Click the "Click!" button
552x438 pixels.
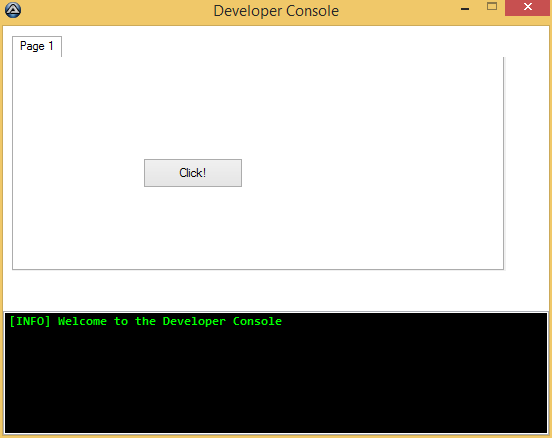pos(193,173)
